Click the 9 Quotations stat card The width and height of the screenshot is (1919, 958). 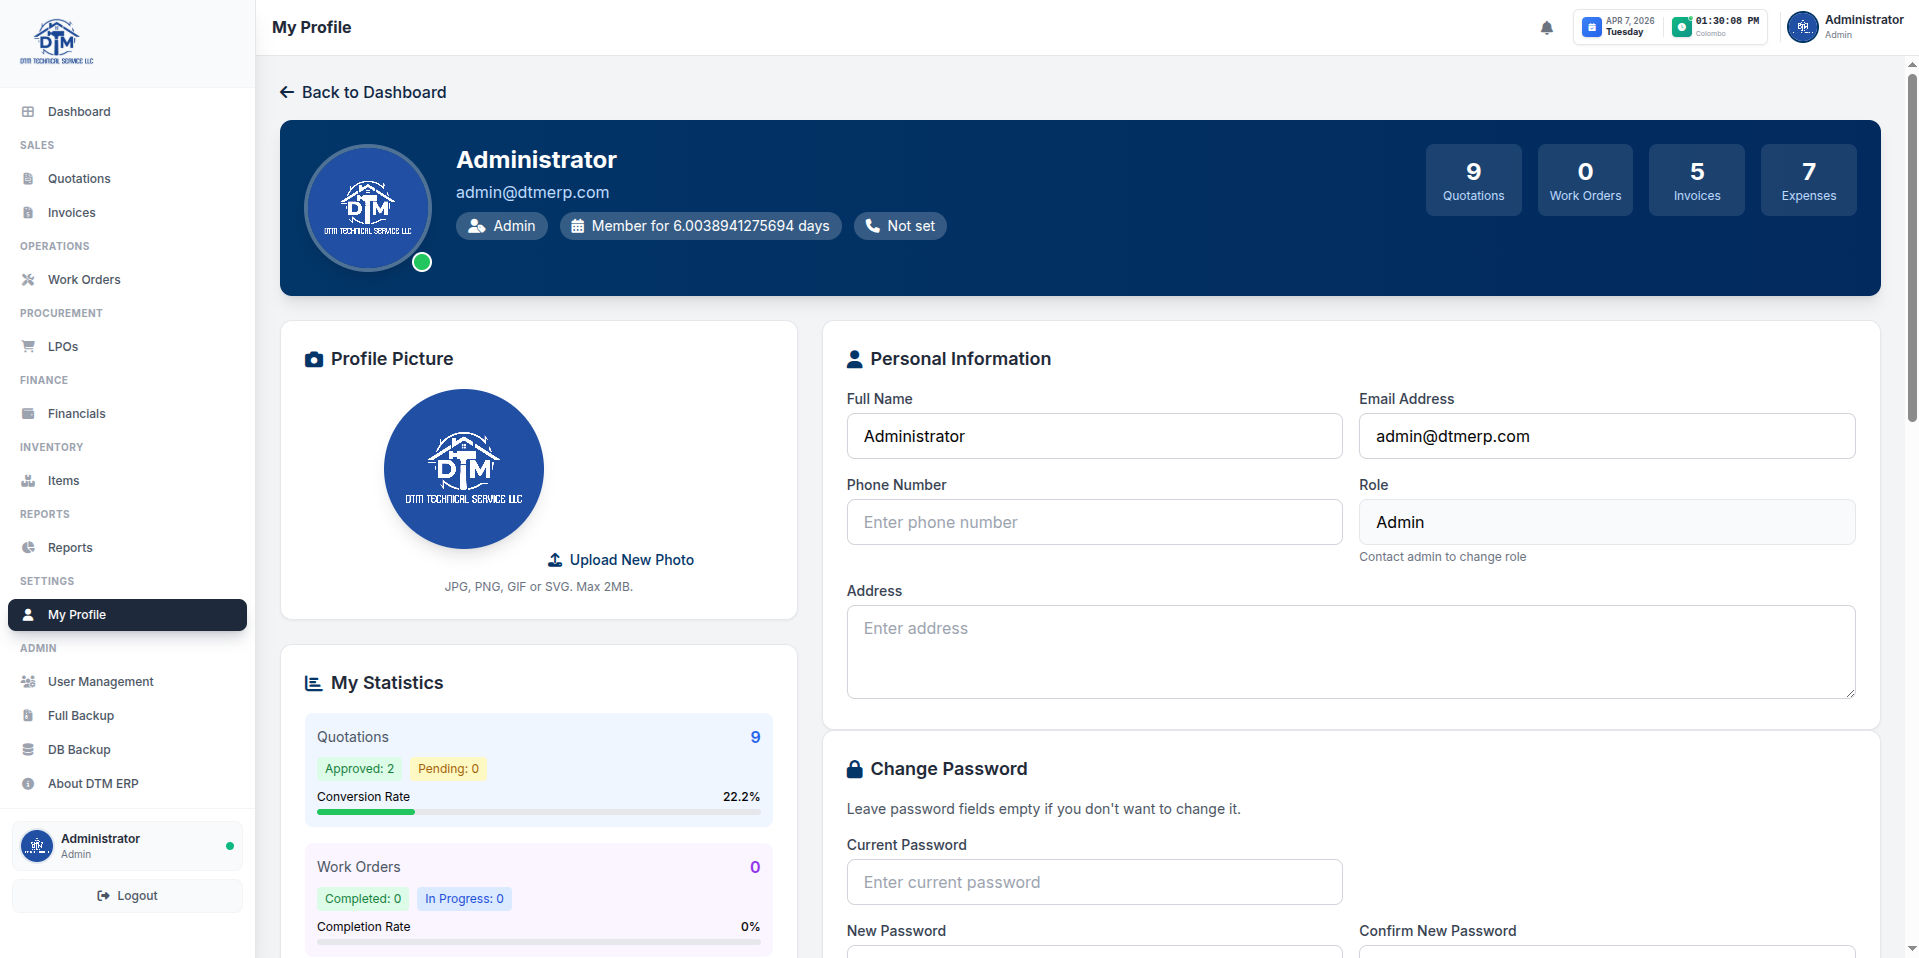(1473, 180)
